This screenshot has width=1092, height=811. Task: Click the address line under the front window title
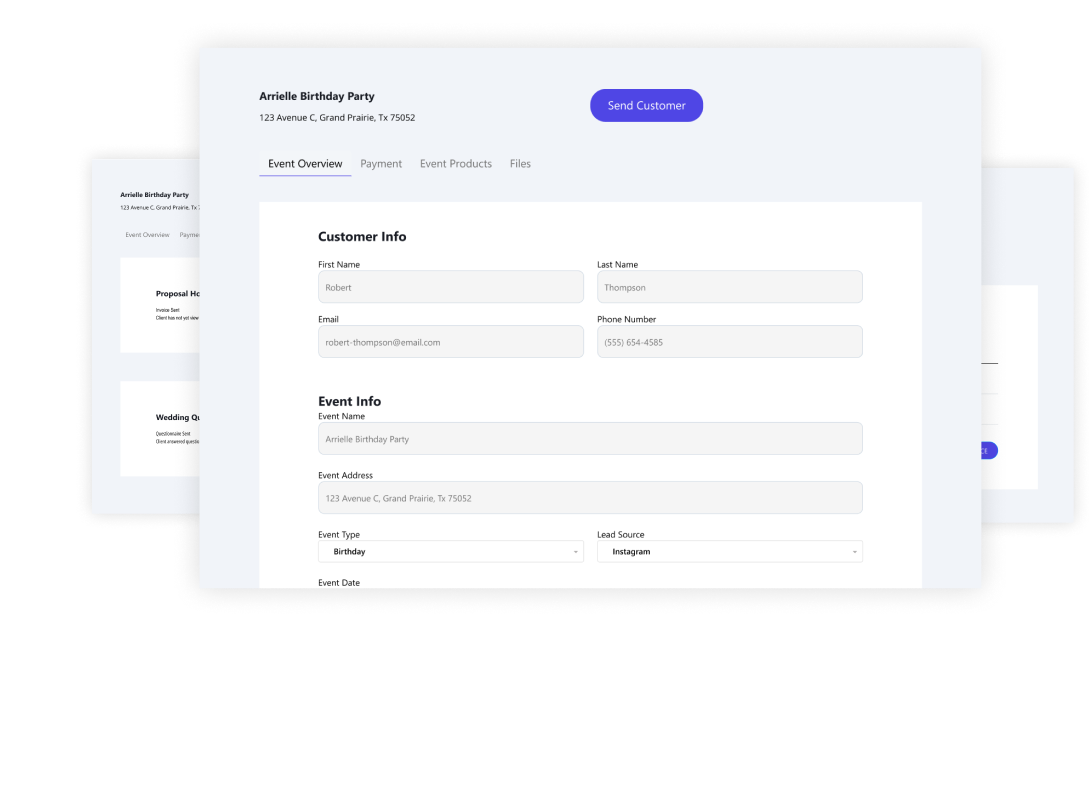(337, 118)
